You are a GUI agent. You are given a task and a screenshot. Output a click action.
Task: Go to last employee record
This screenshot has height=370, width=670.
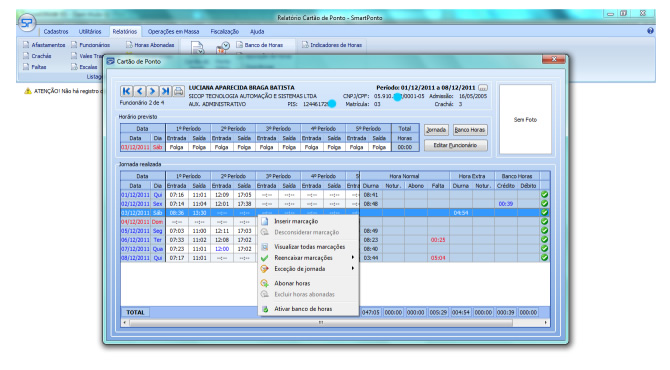point(166,91)
